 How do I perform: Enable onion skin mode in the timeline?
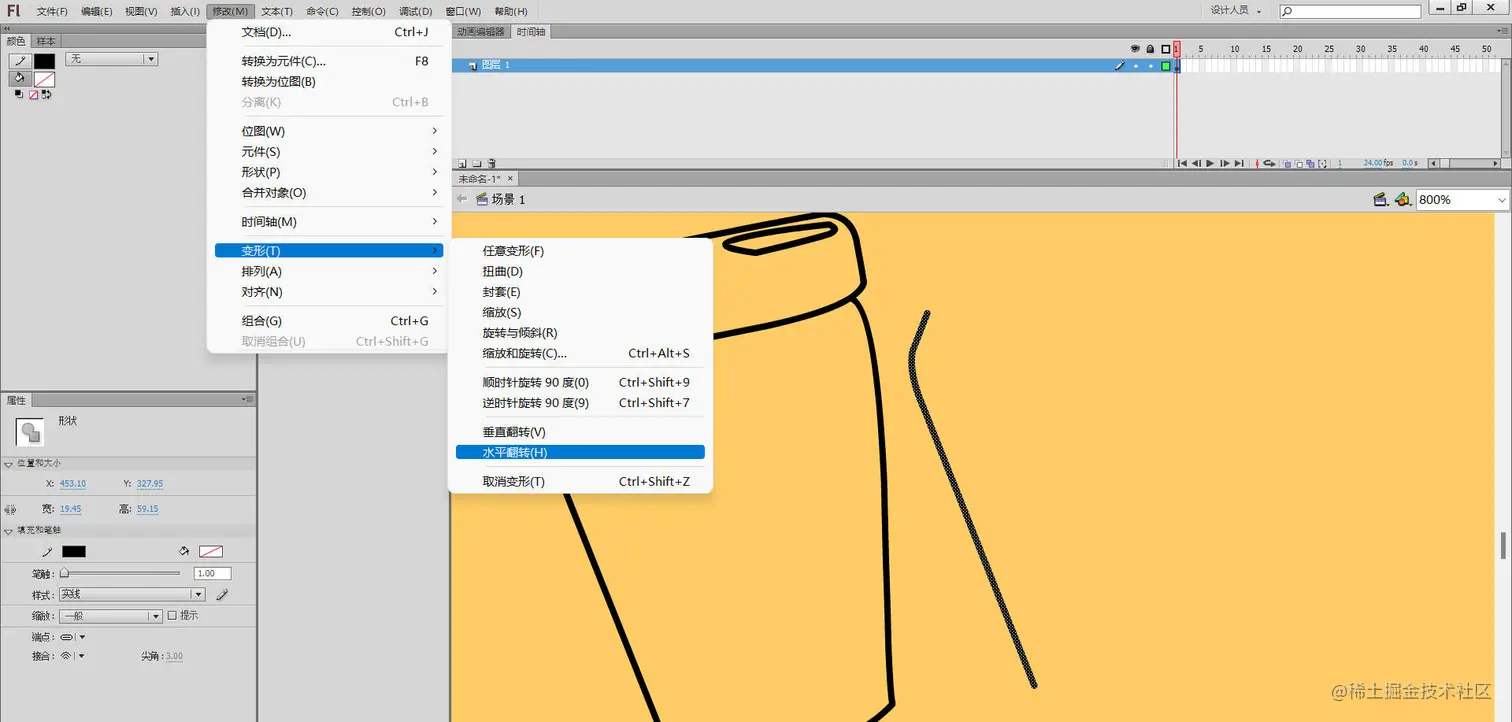[1288, 163]
